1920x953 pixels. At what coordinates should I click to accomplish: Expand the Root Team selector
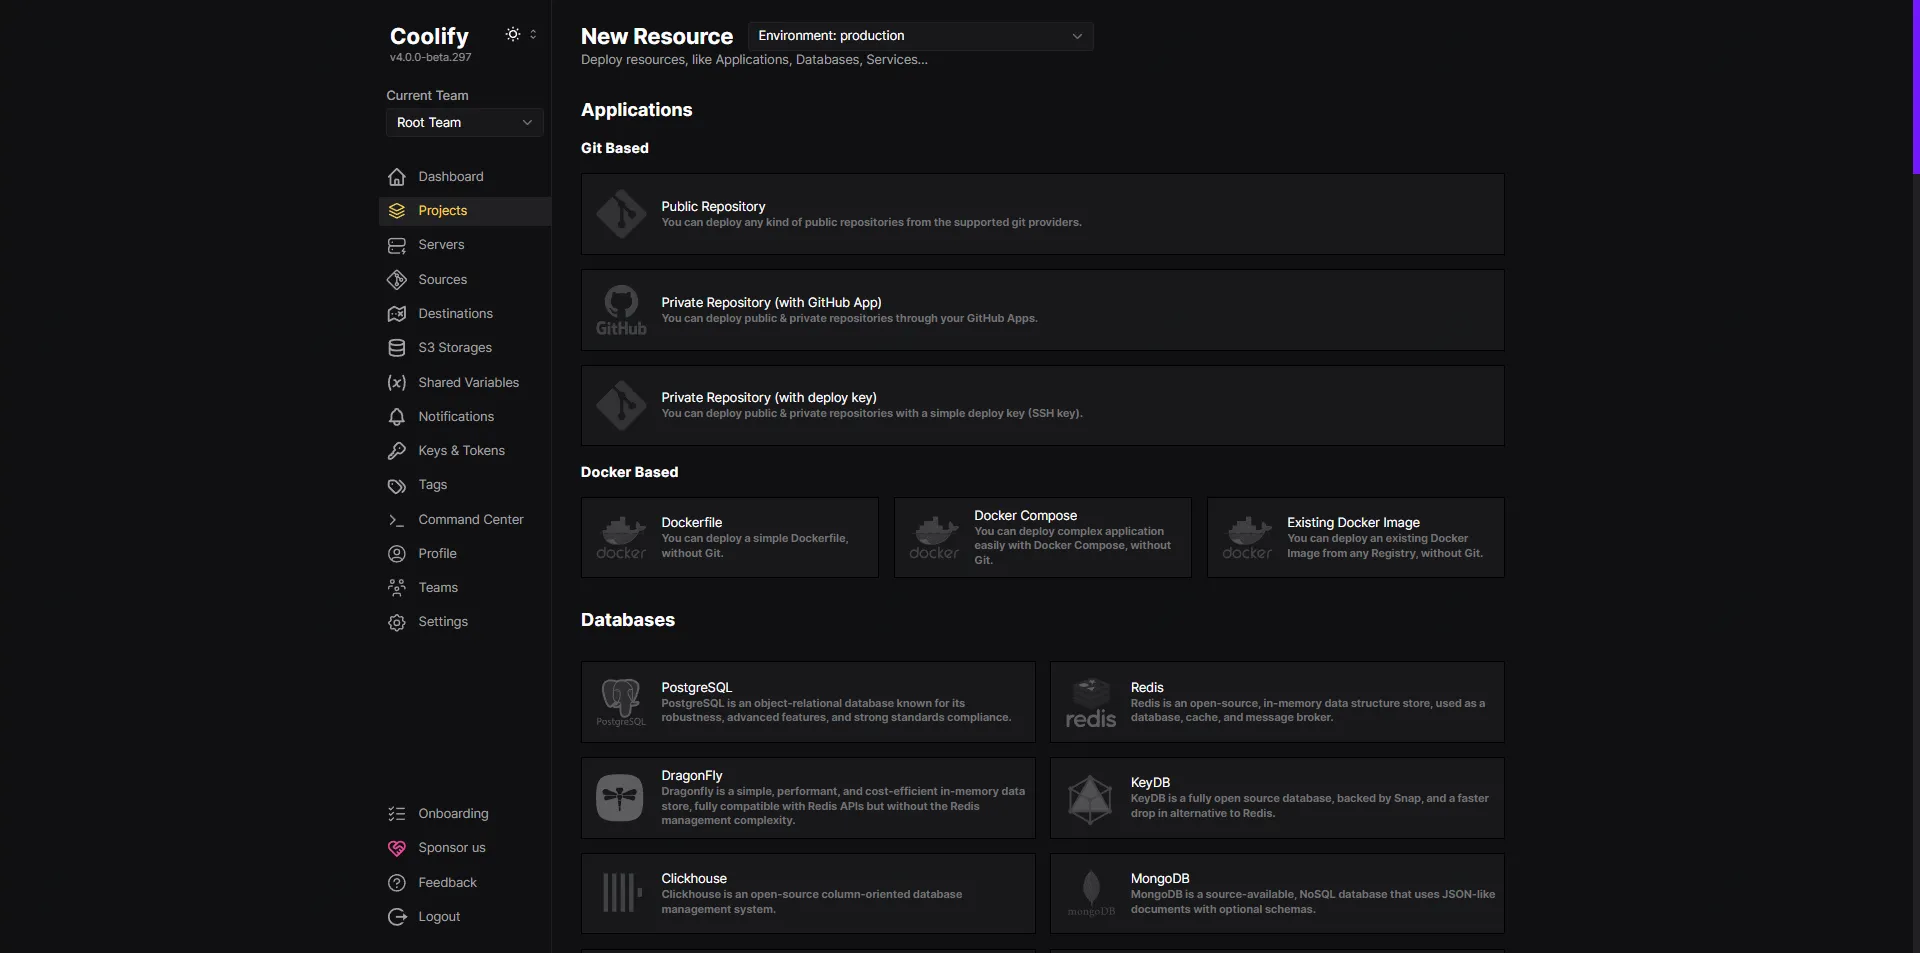(x=464, y=123)
